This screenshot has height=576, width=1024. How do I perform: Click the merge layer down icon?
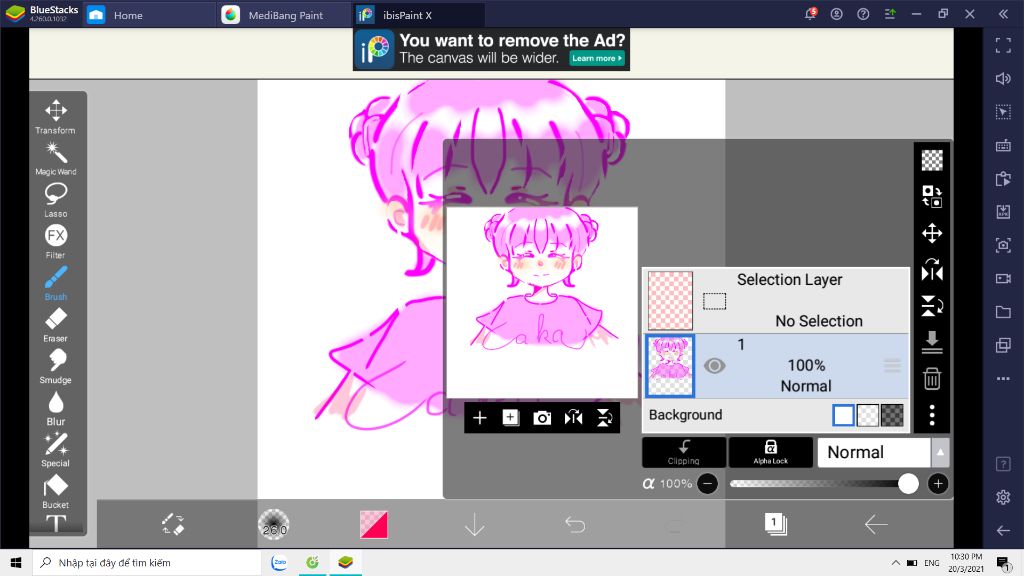(x=932, y=342)
